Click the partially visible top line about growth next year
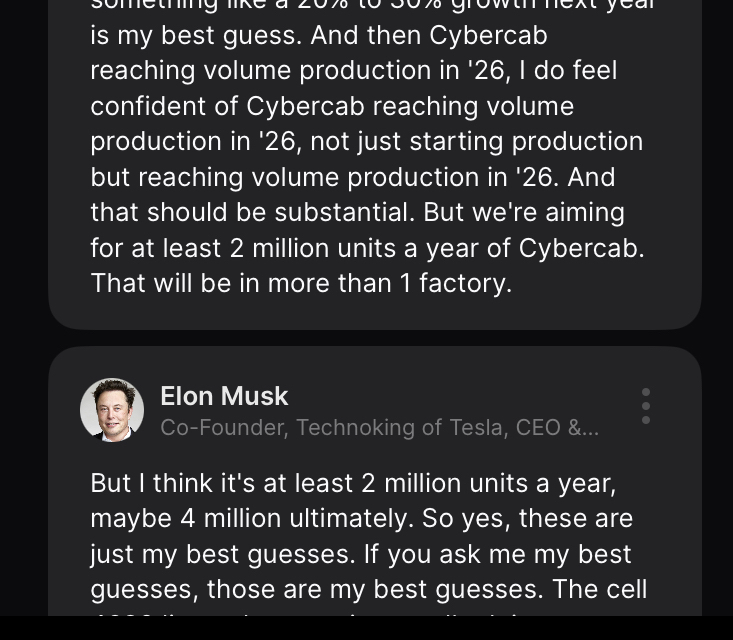733x640 pixels. pos(372,6)
